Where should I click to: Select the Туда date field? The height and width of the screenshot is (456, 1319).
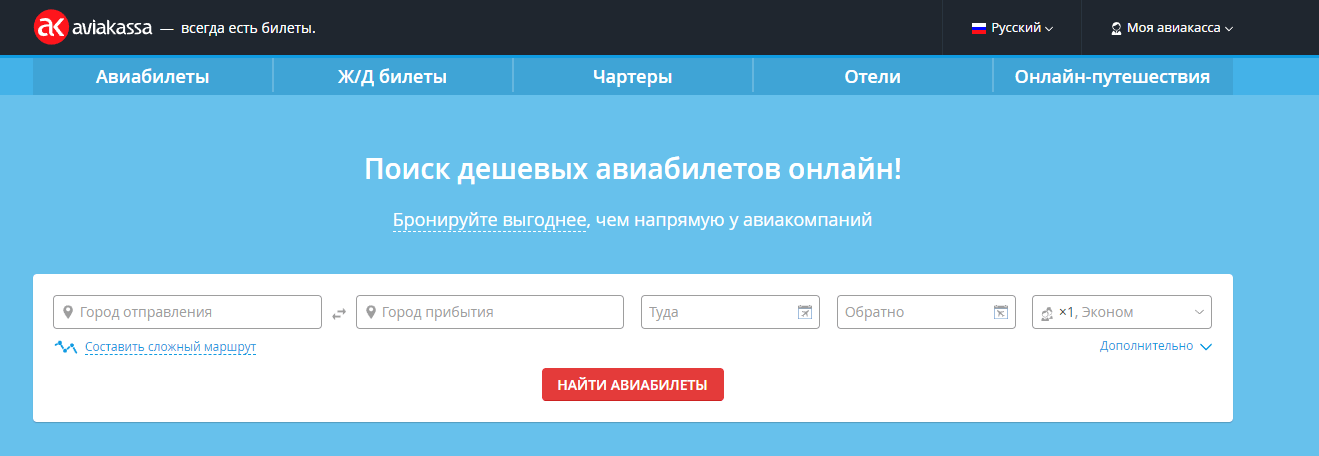pos(730,312)
